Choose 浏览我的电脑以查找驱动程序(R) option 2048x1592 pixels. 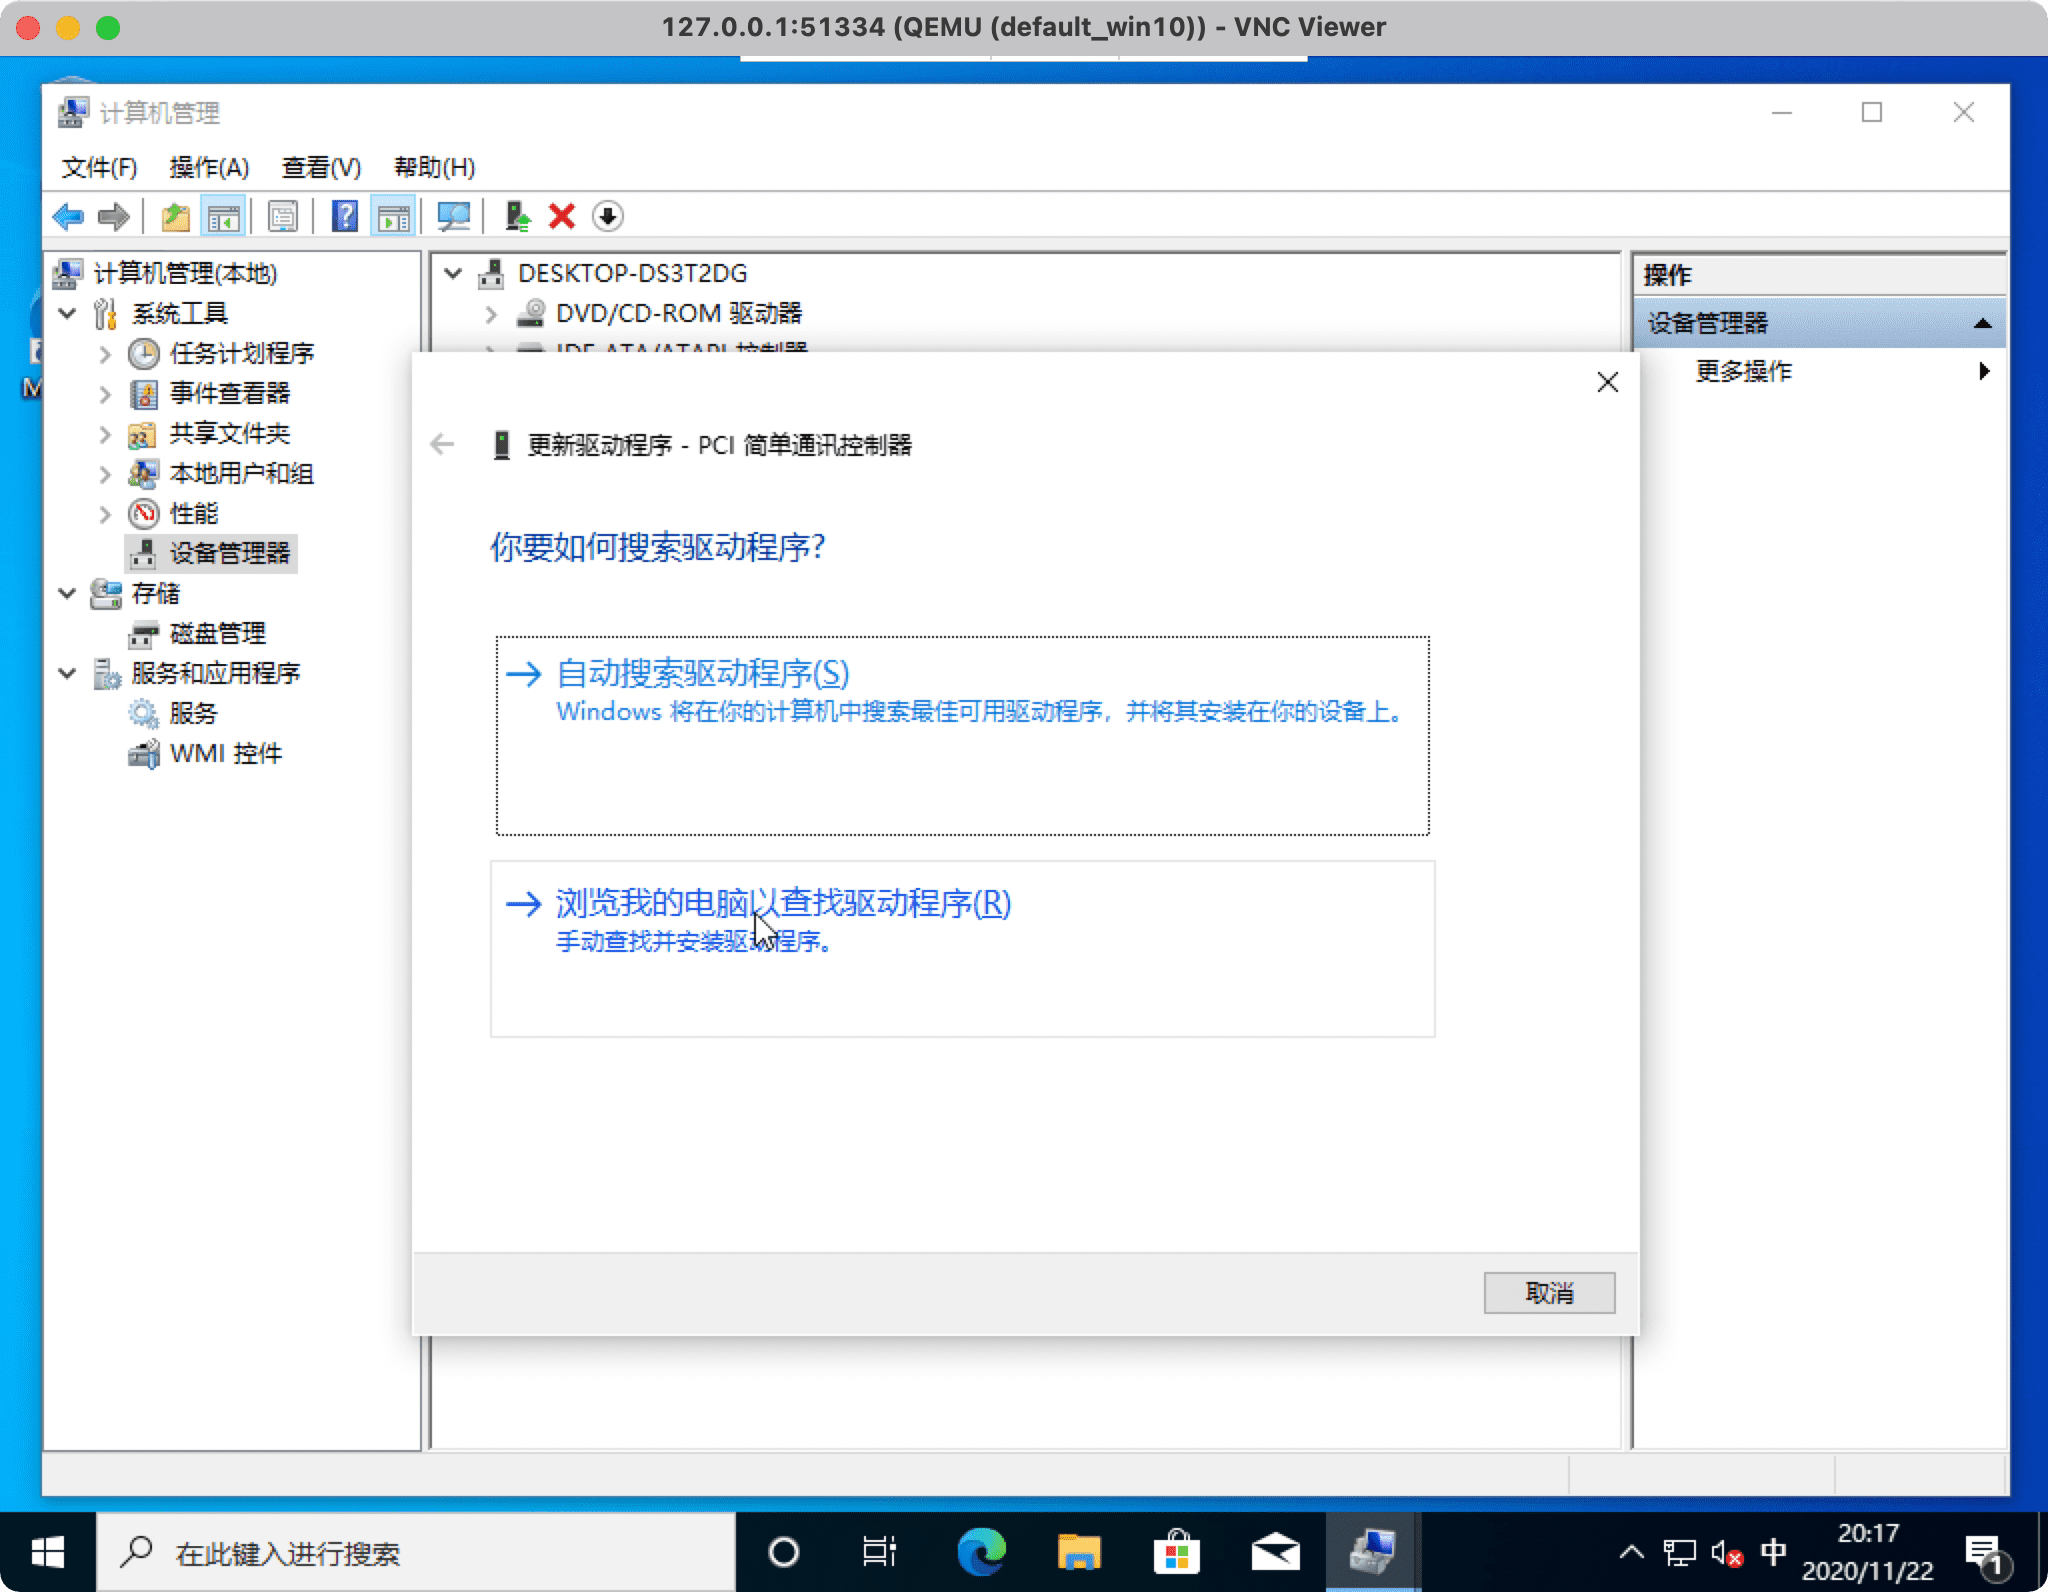(x=783, y=903)
